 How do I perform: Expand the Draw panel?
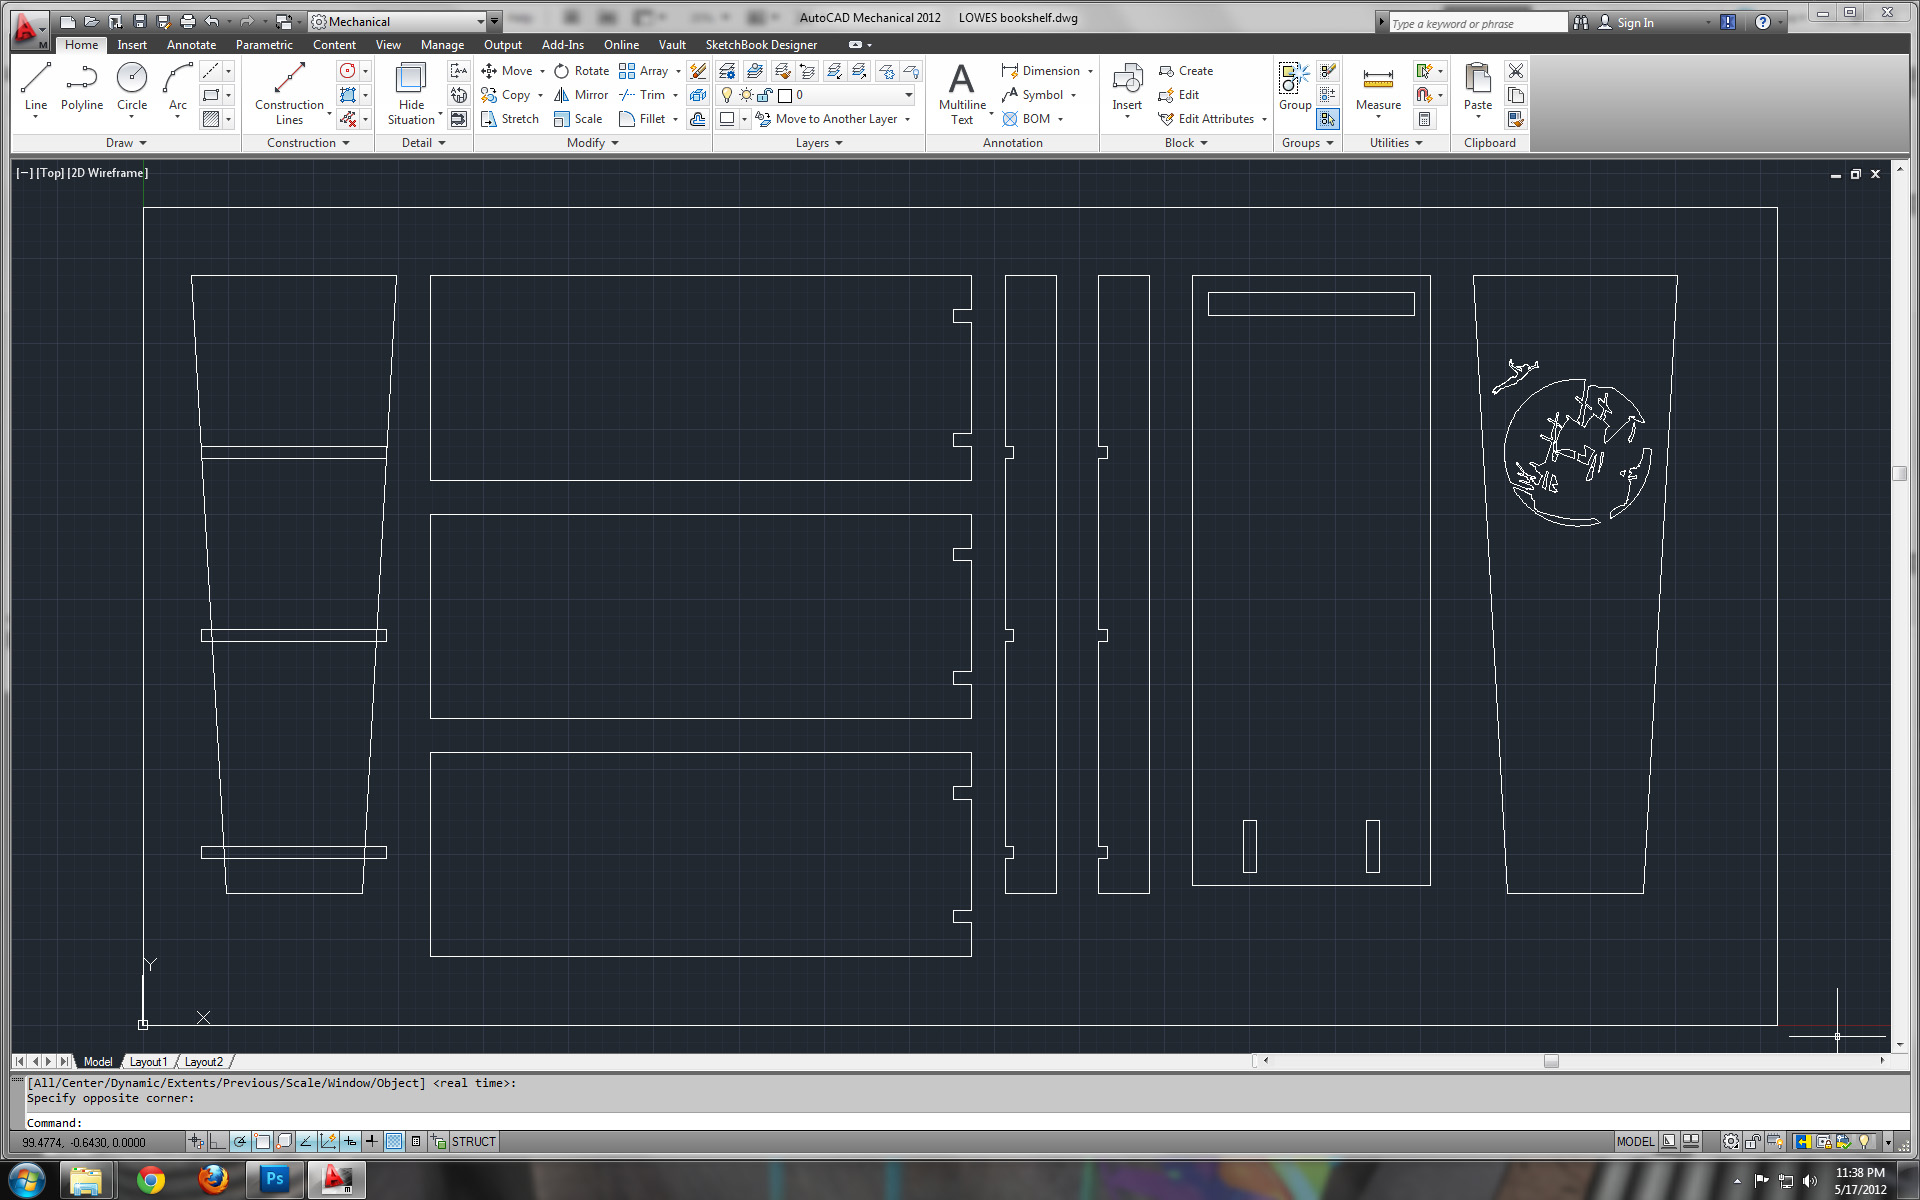click(x=126, y=143)
